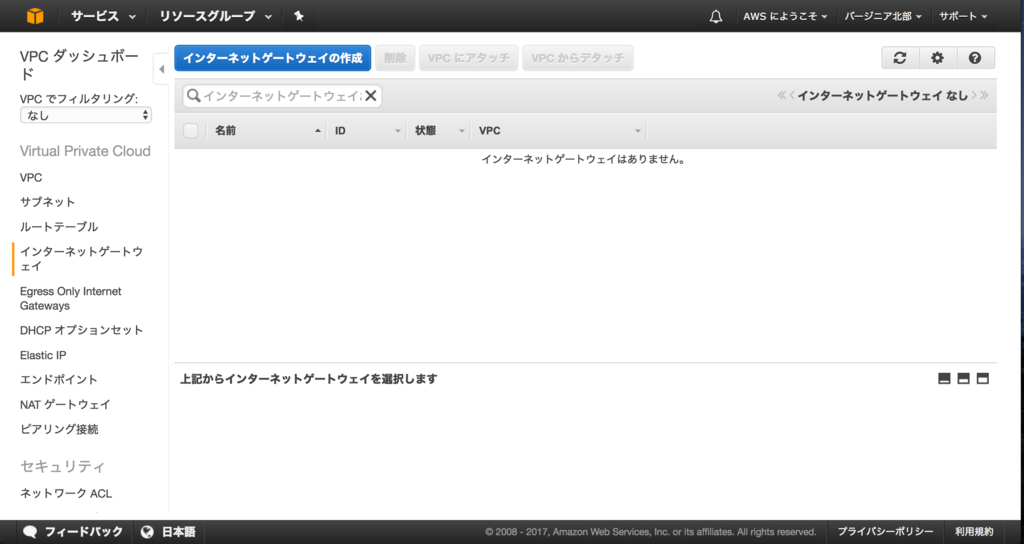Viewport: 1024px width, 544px height.
Task: Select インターネットゲートウェイ in the sidebar
Action: pyautogui.click(x=81, y=259)
